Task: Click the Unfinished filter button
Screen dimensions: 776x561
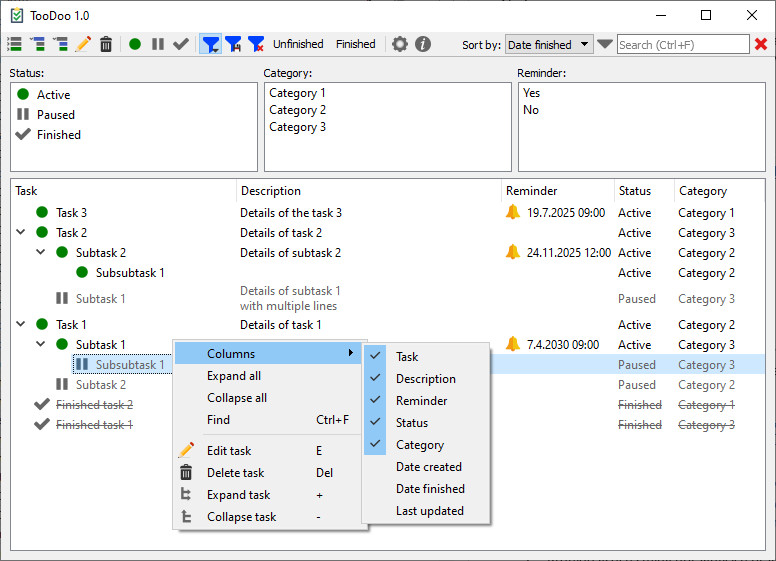Action: point(298,44)
